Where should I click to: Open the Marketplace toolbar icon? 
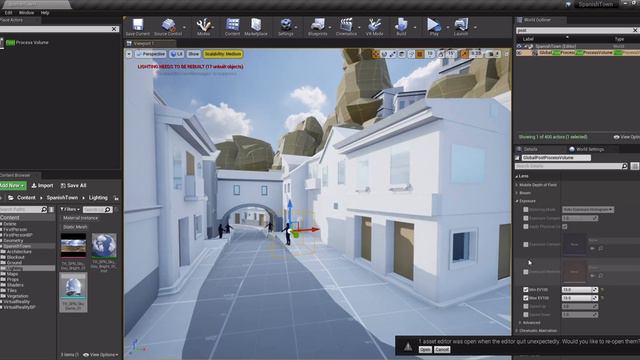click(256, 25)
